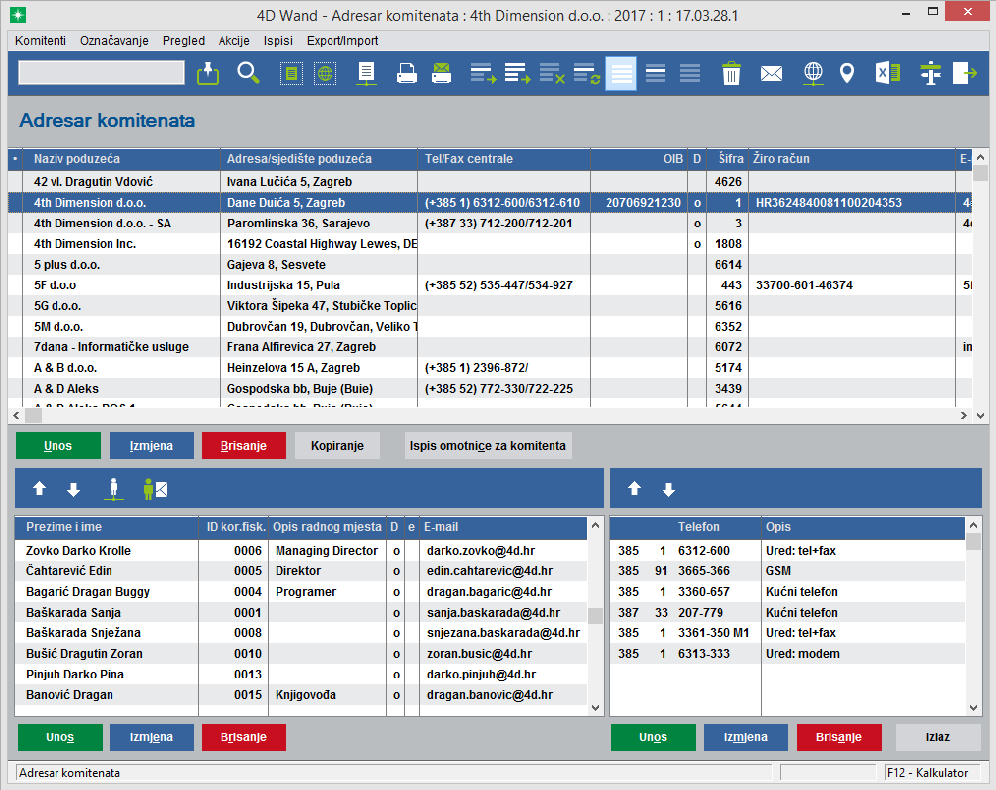This screenshot has width=996, height=790.
Task: Click the search input field in toolbar
Action: coord(102,72)
